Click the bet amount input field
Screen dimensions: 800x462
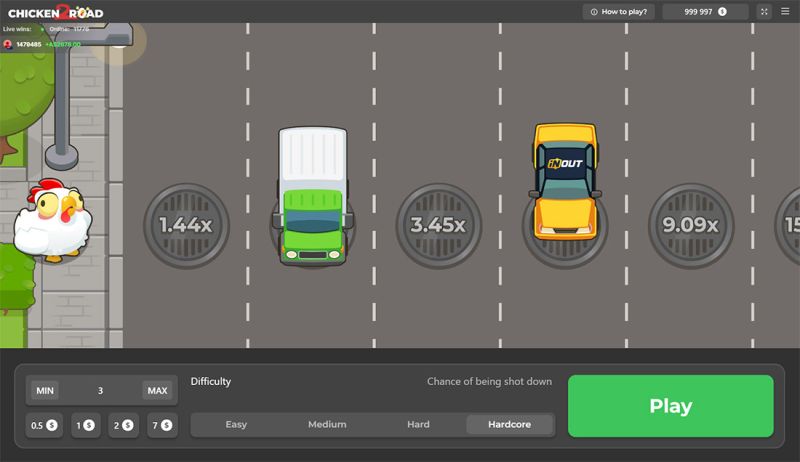point(100,390)
